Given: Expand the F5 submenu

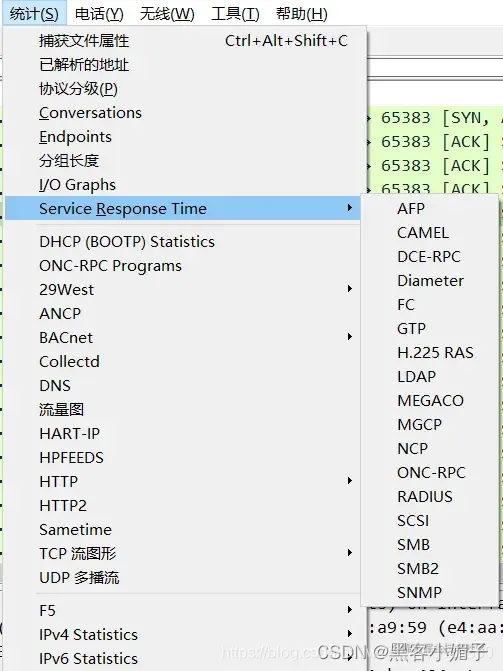Looking at the screenshot, I should click(183, 610).
